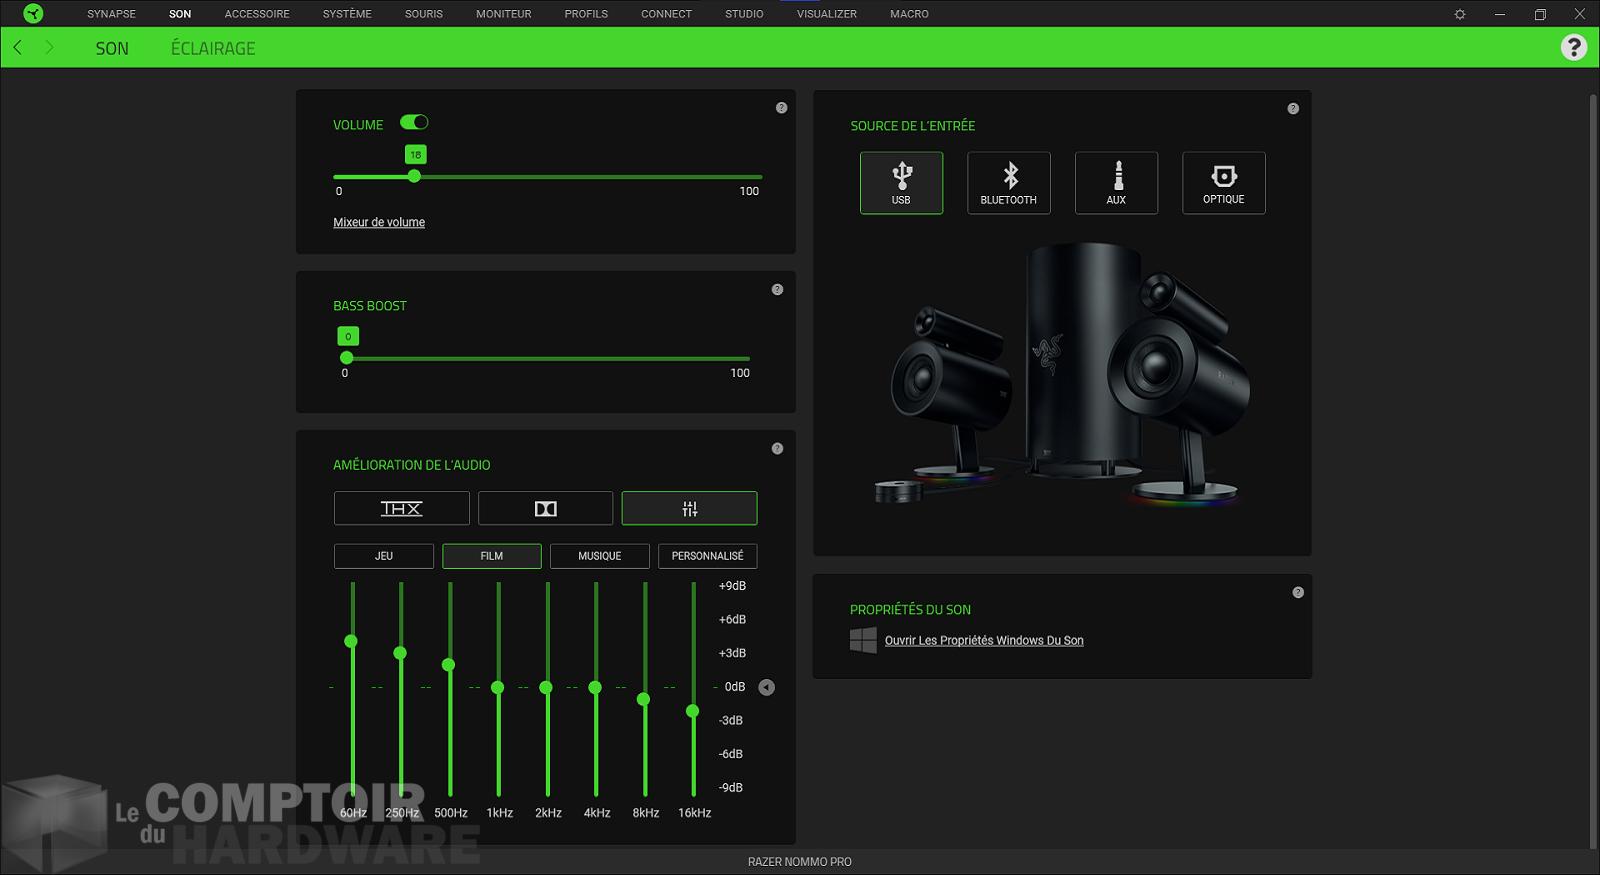Screen dimensions: 1600x875
Task: Open the Moniteur tab
Action: pos(504,14)
